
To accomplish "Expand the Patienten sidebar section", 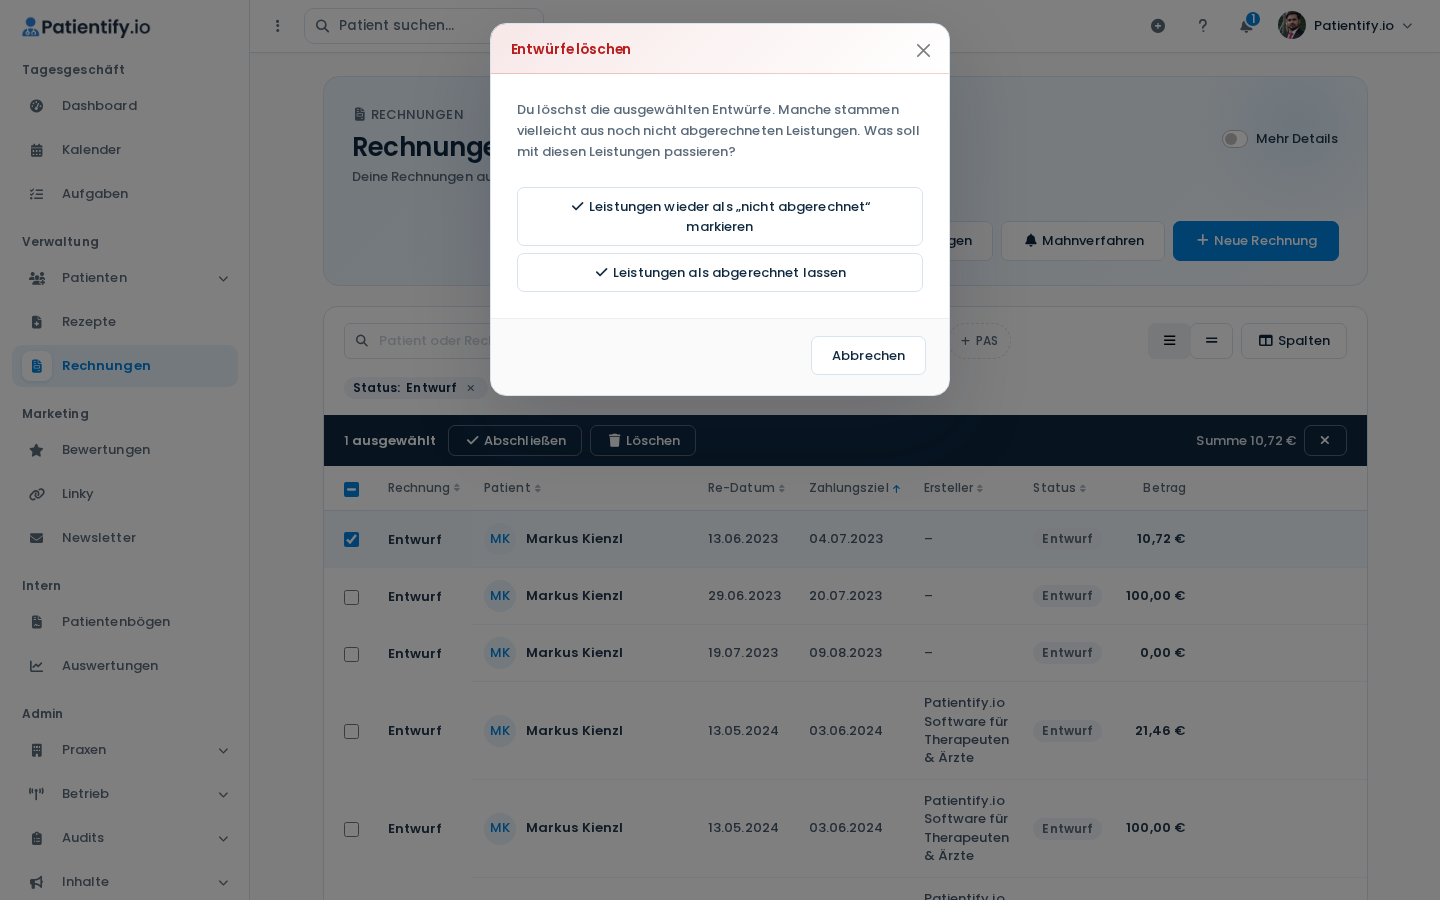I will (125, 278).
